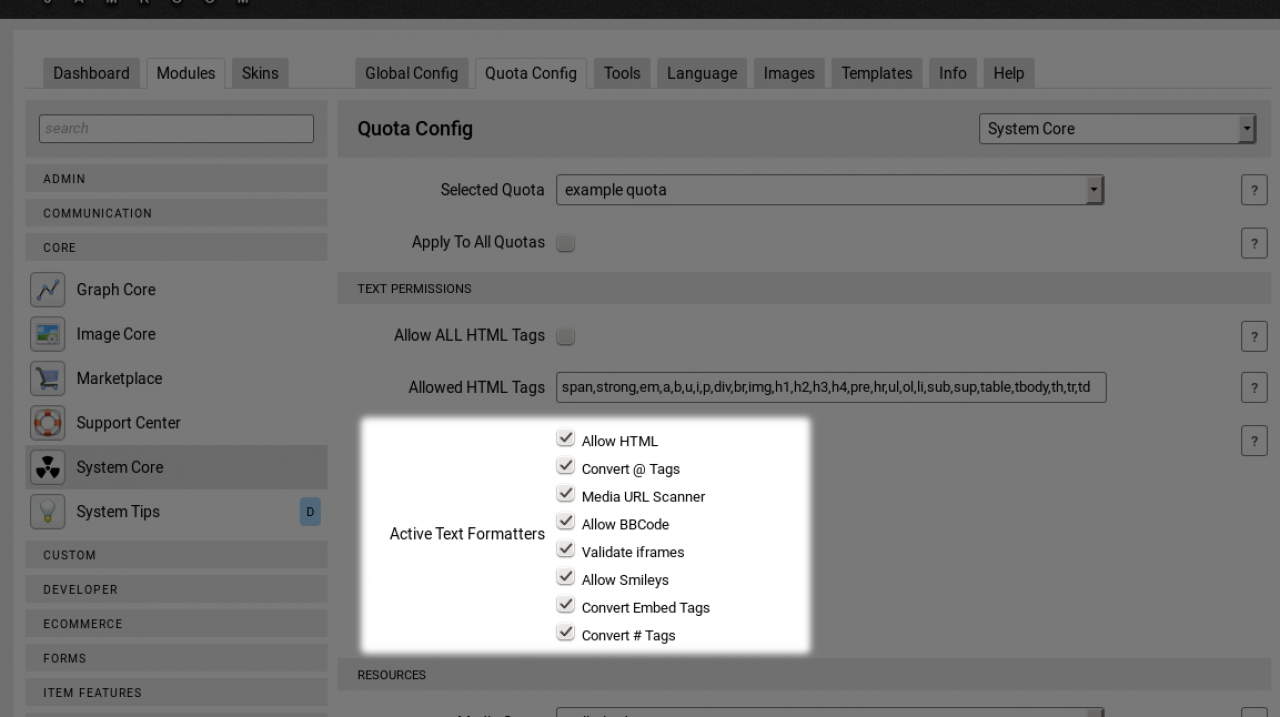This screenshot has height=717, width=1280.
Task: Open the Skins tab
Action: pos(260,73)
